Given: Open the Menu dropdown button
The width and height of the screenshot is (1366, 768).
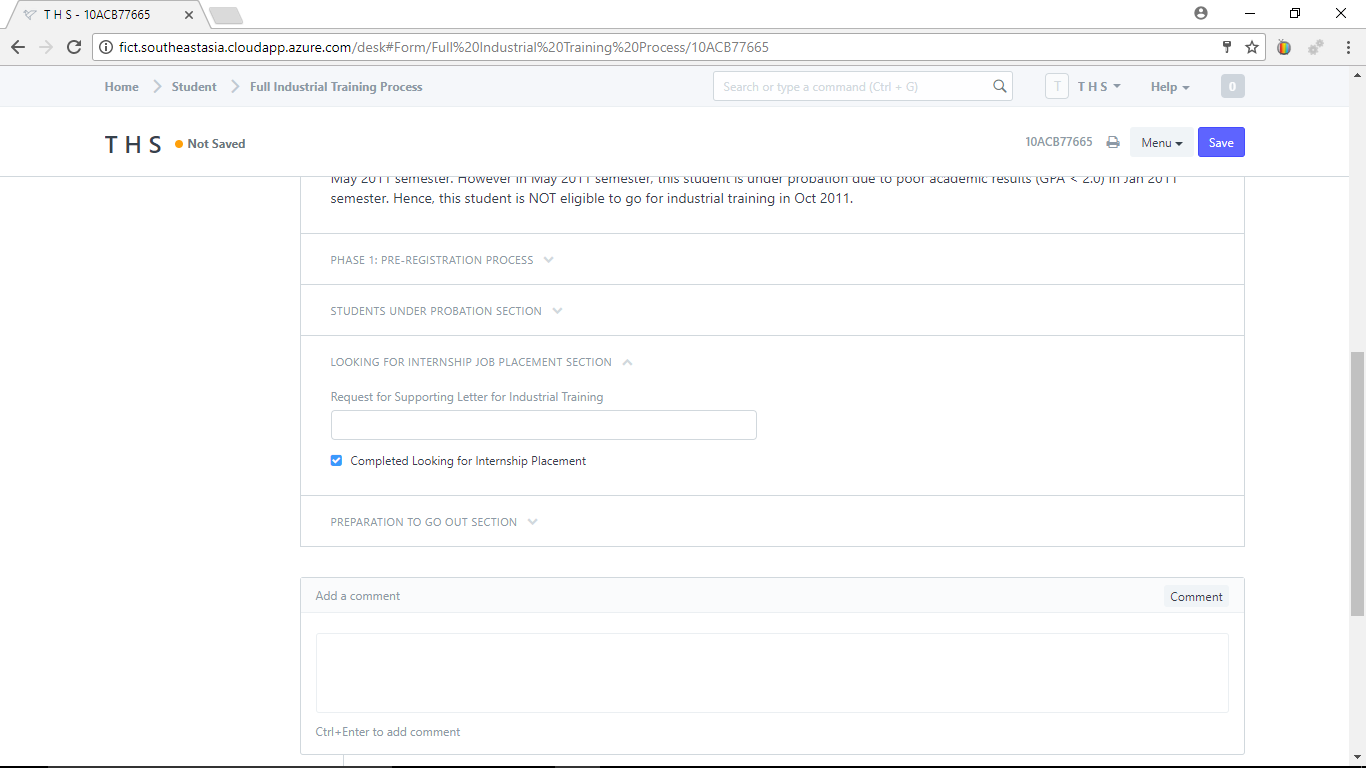Looking at the screenshot, I should point(1161,143).
